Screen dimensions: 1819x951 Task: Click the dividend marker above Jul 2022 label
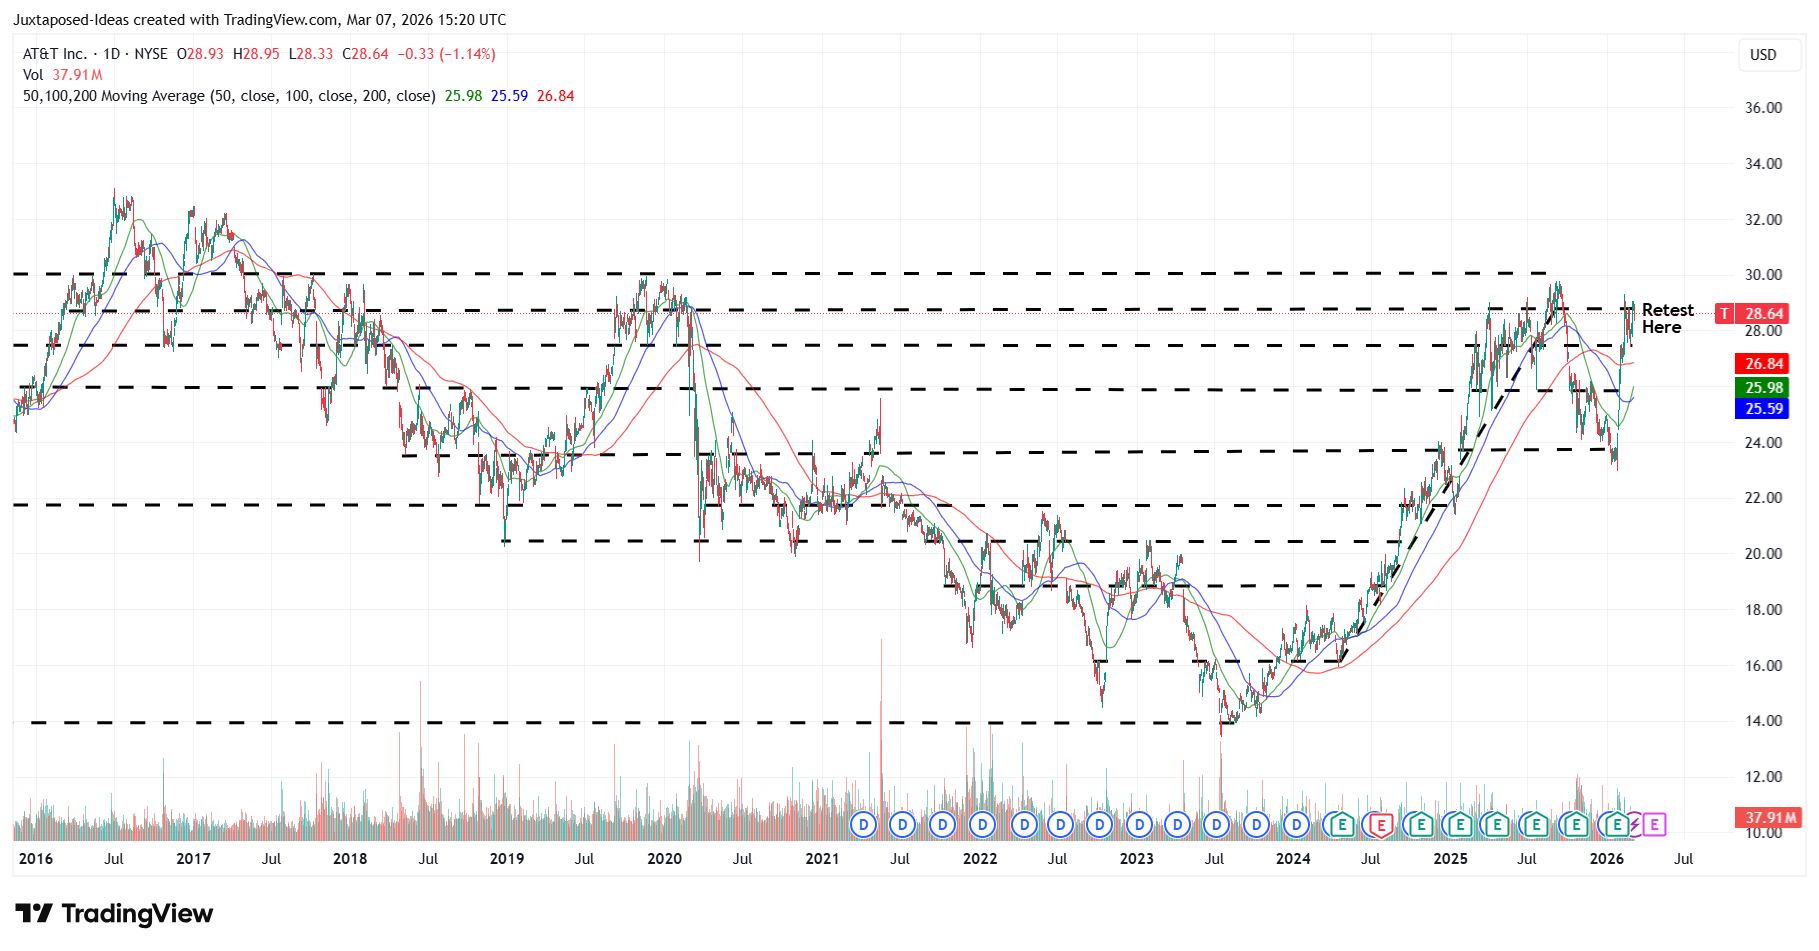coord(1061,825)
